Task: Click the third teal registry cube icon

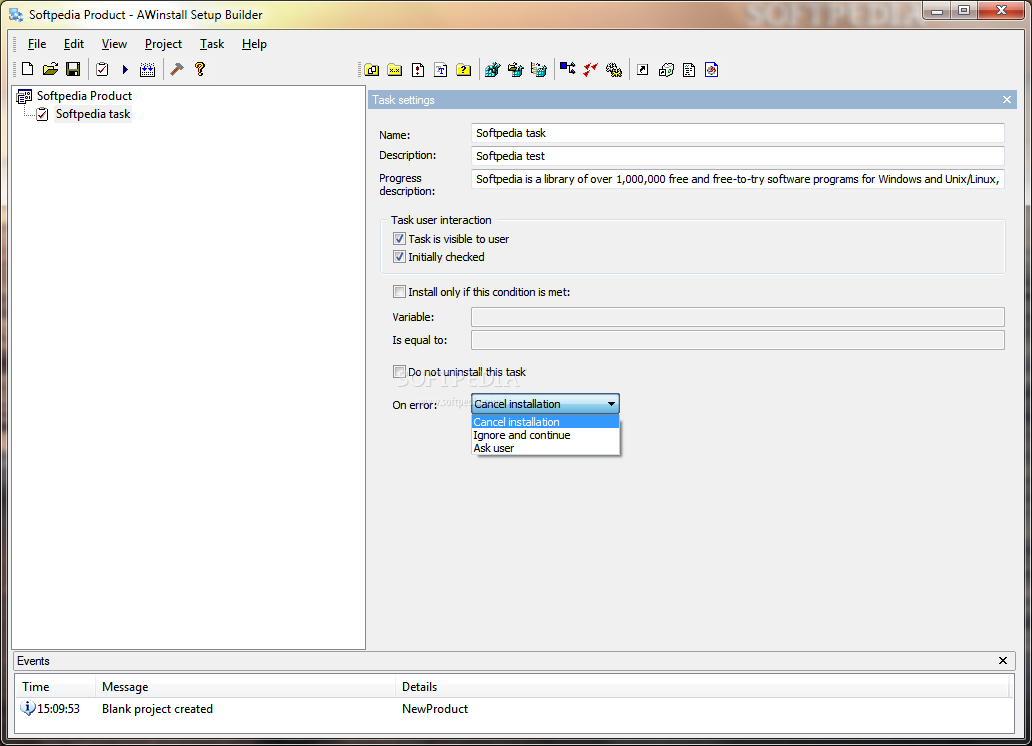Action: point(538,69)
